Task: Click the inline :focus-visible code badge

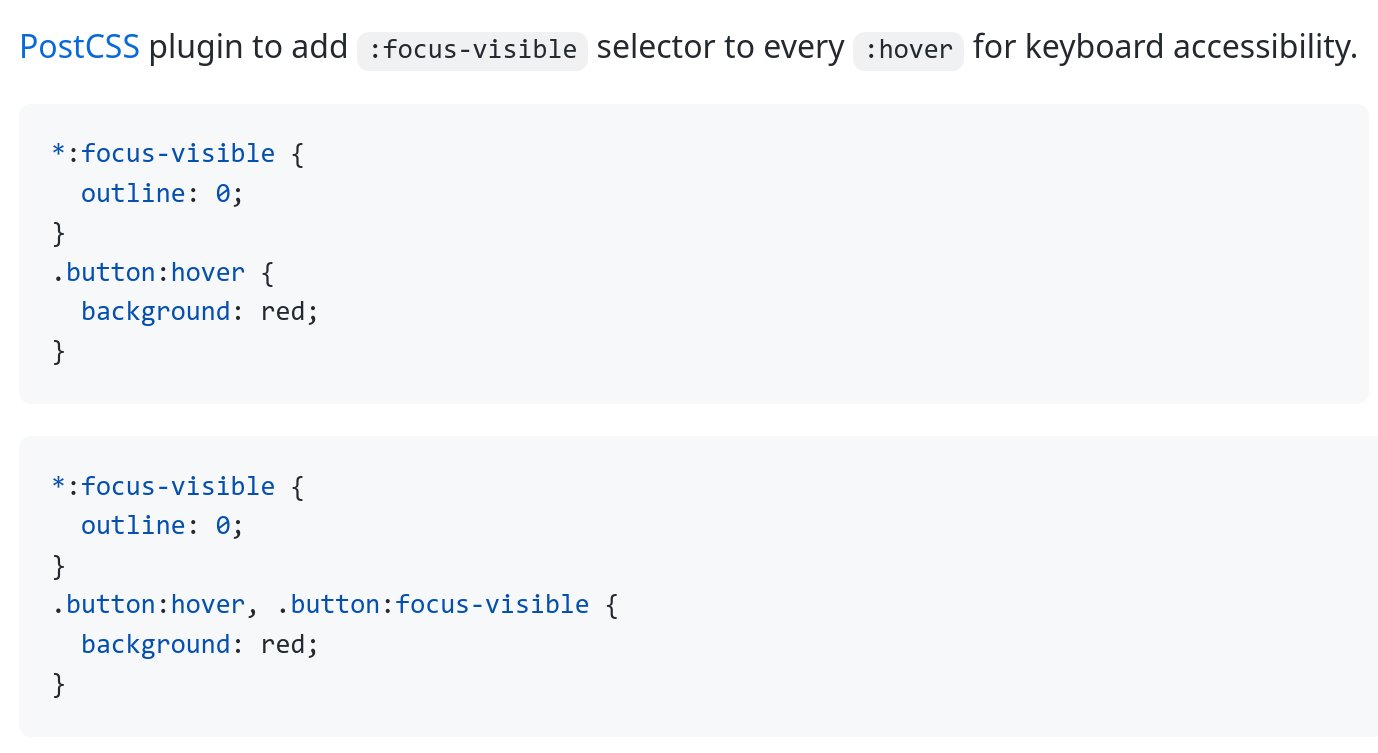Action: pos(473,50)
